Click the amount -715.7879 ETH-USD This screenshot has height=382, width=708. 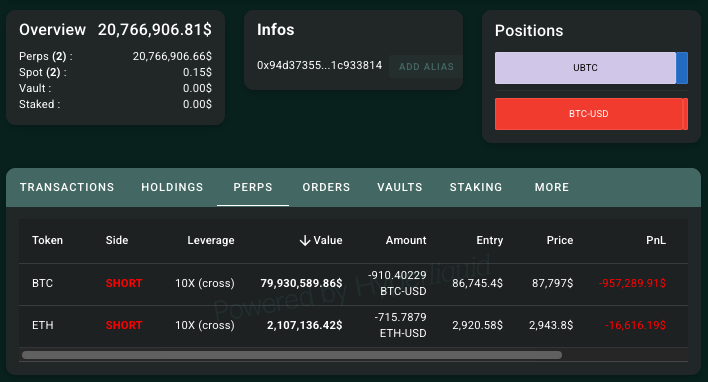pyautogui.click(x=400, y=325)
